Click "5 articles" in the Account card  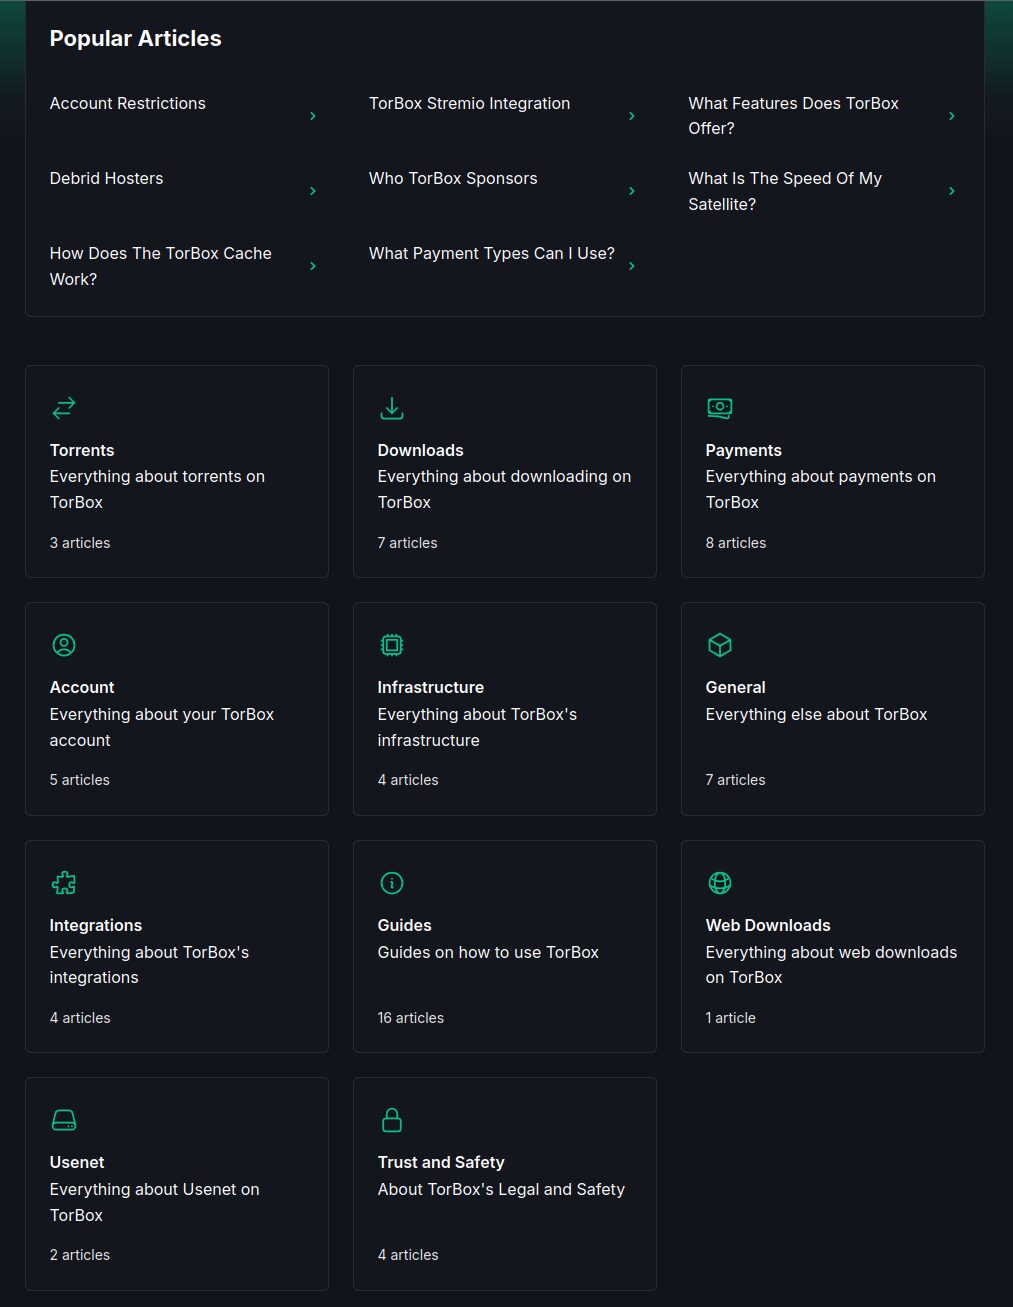point(80,780)
